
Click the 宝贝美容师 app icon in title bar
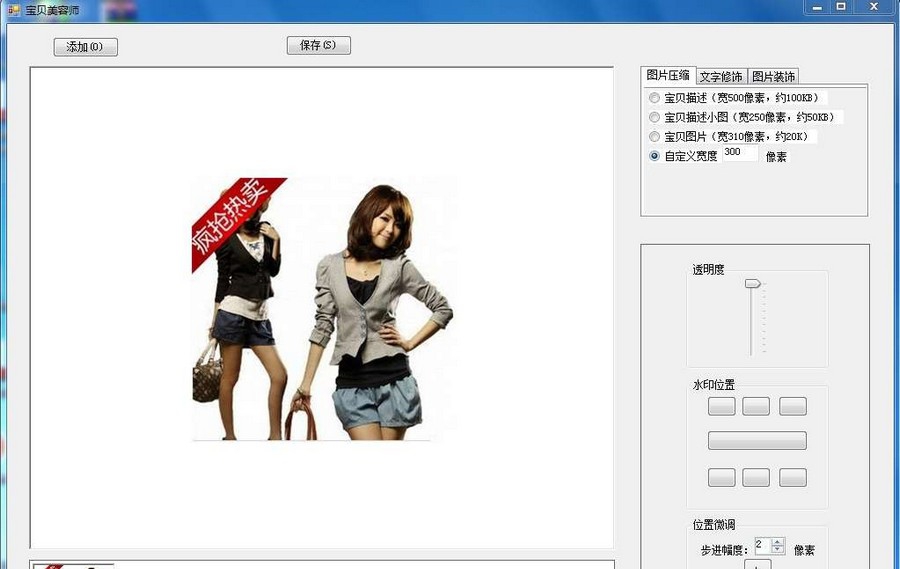[14, 10]
